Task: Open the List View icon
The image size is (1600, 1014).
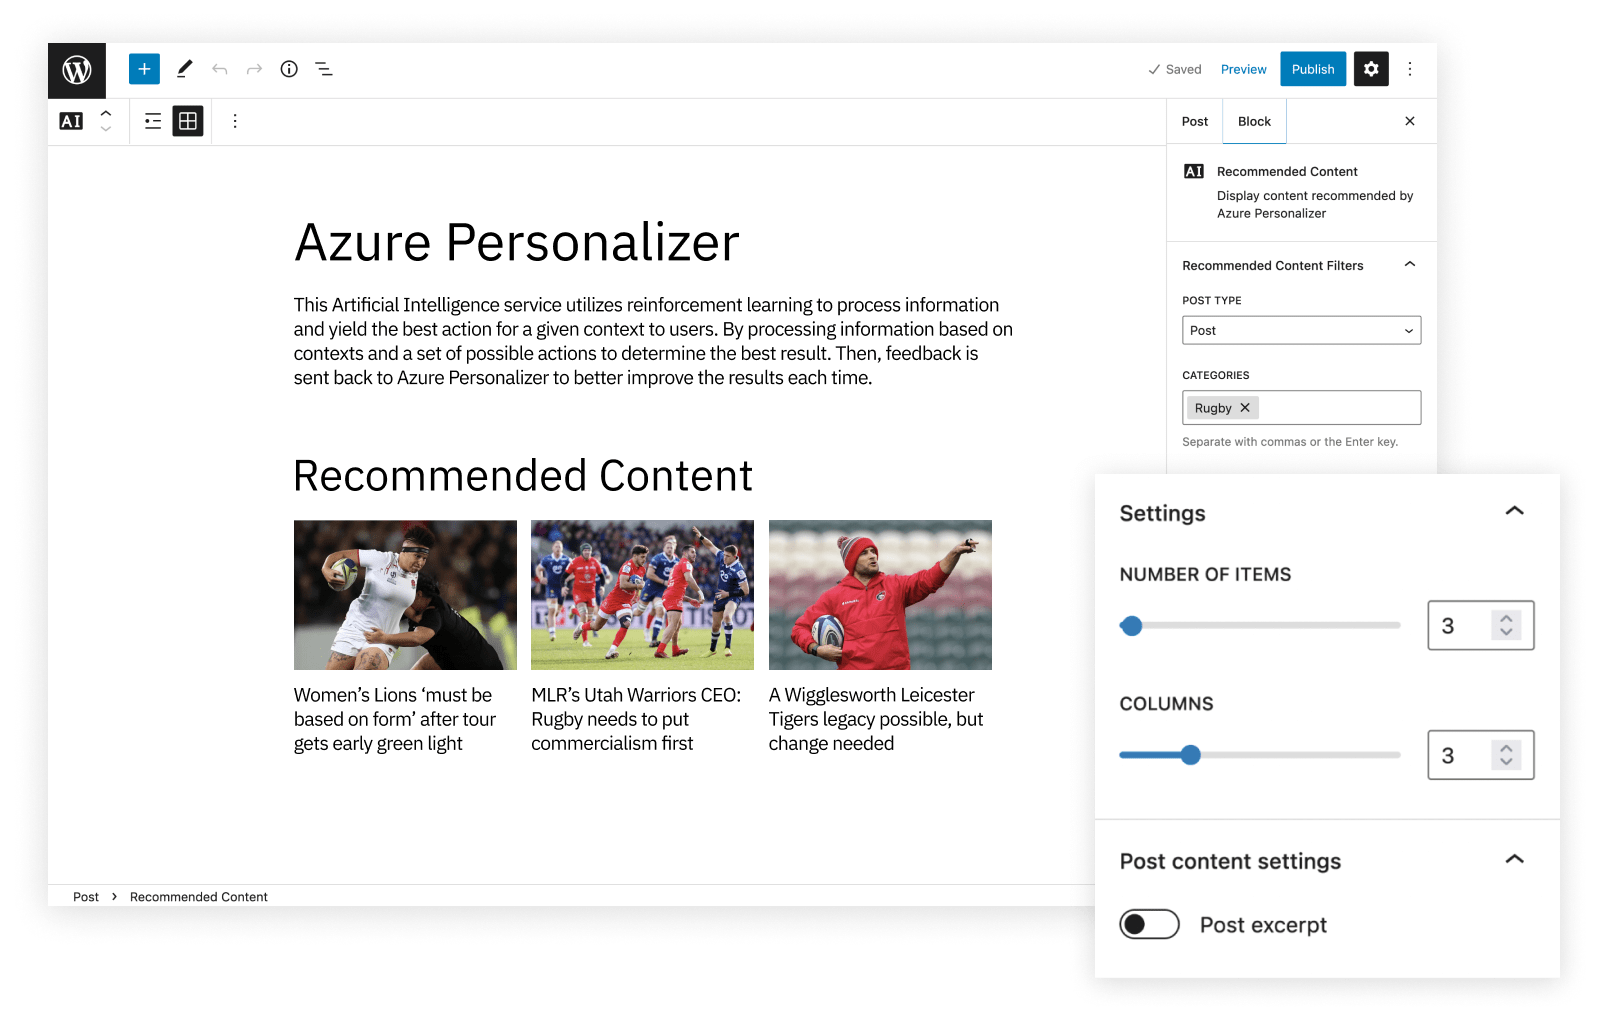Action: (x=324, y=69)
